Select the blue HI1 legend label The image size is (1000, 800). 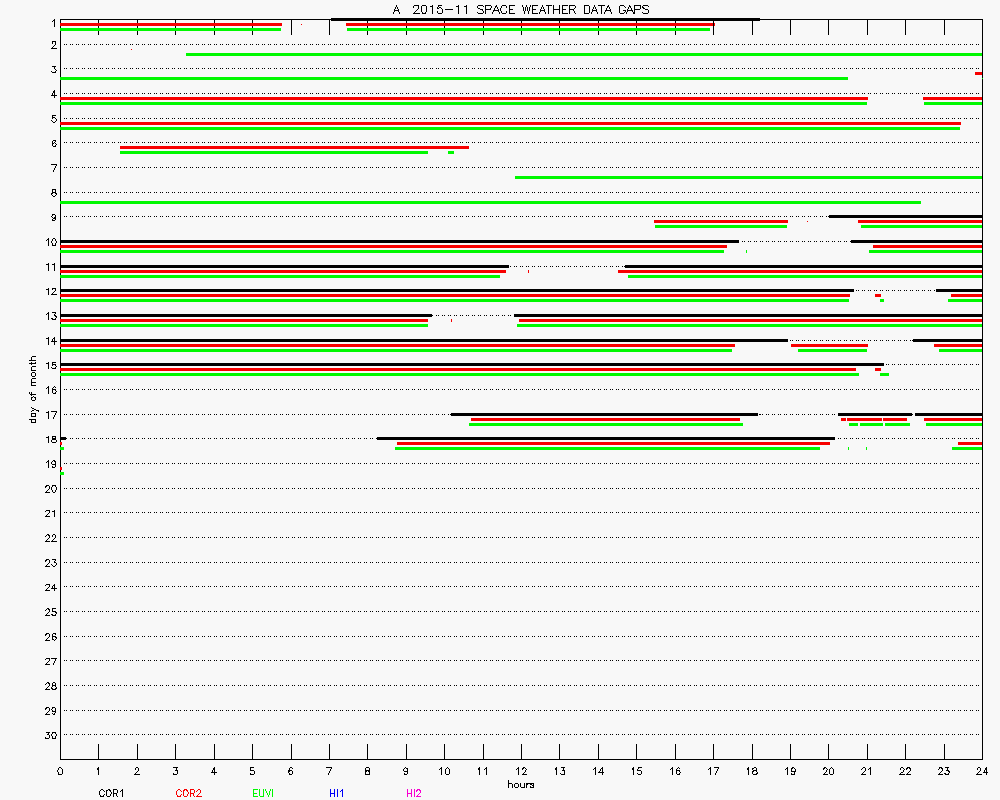pos(337,793)
